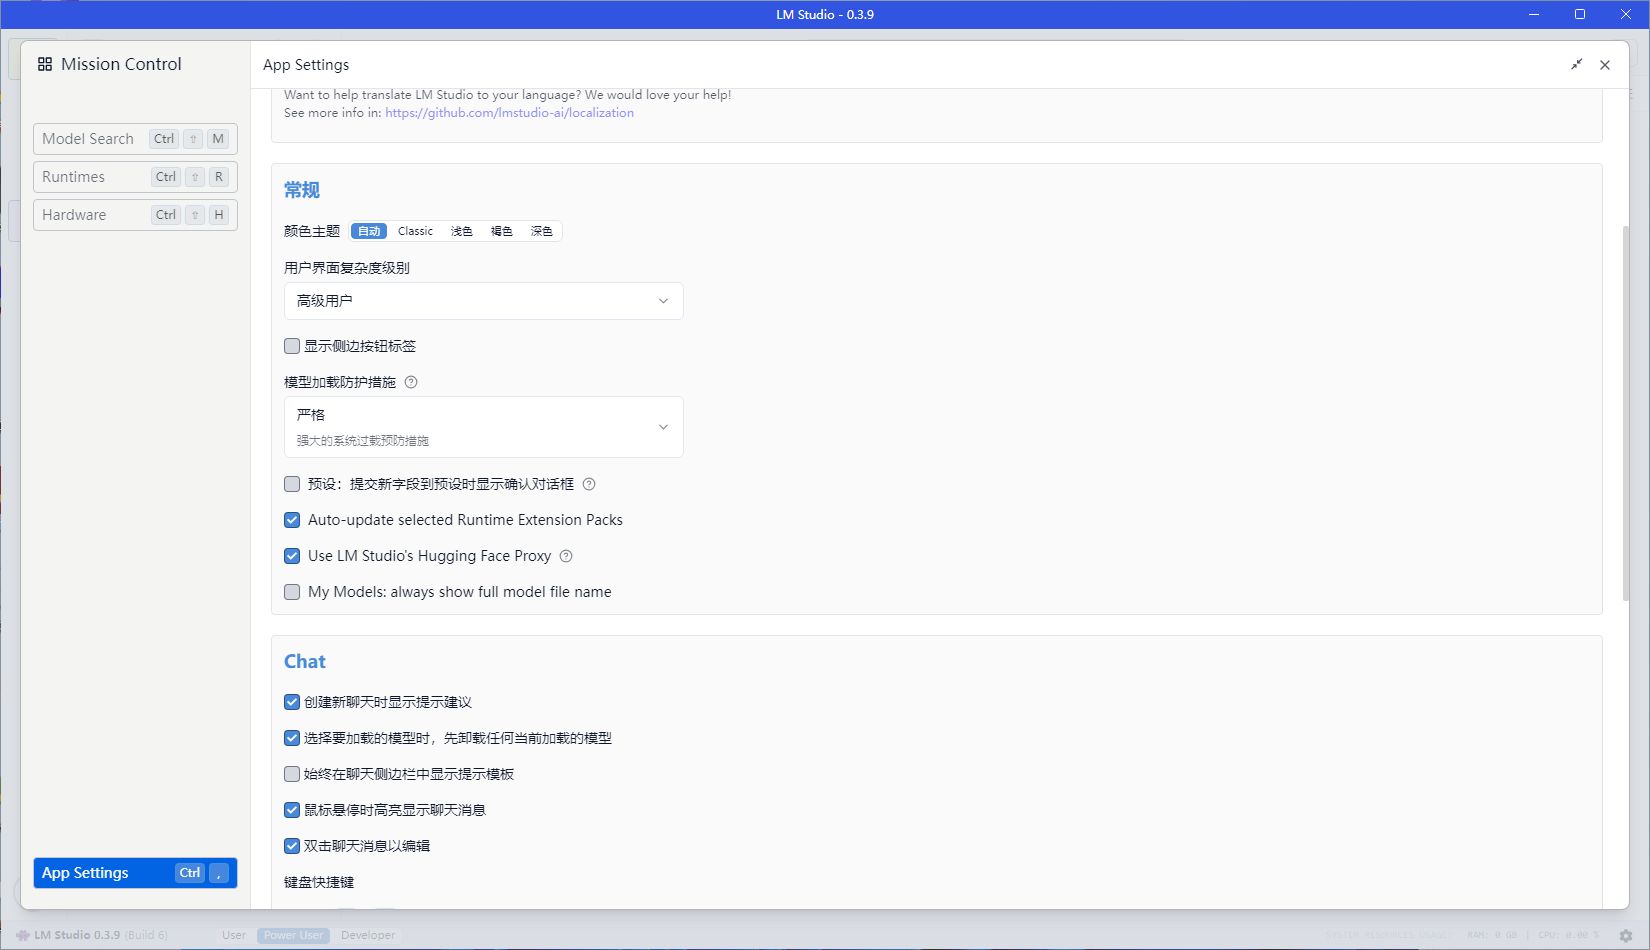Collapse the settings window with the shrink icon
The height and width of the screenshot is (950, 1650).
1576,64
